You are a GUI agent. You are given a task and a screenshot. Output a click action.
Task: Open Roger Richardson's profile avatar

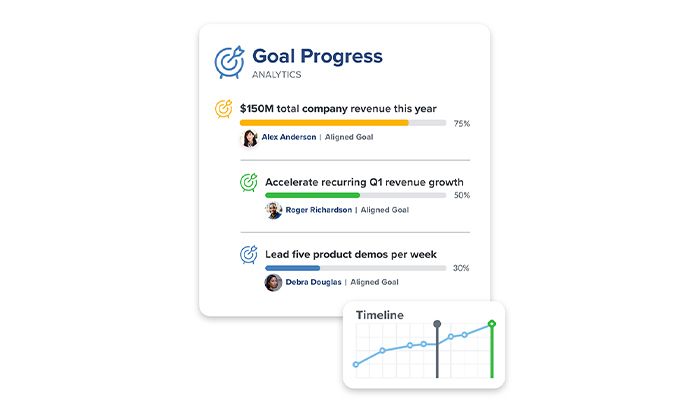point(274,210)
